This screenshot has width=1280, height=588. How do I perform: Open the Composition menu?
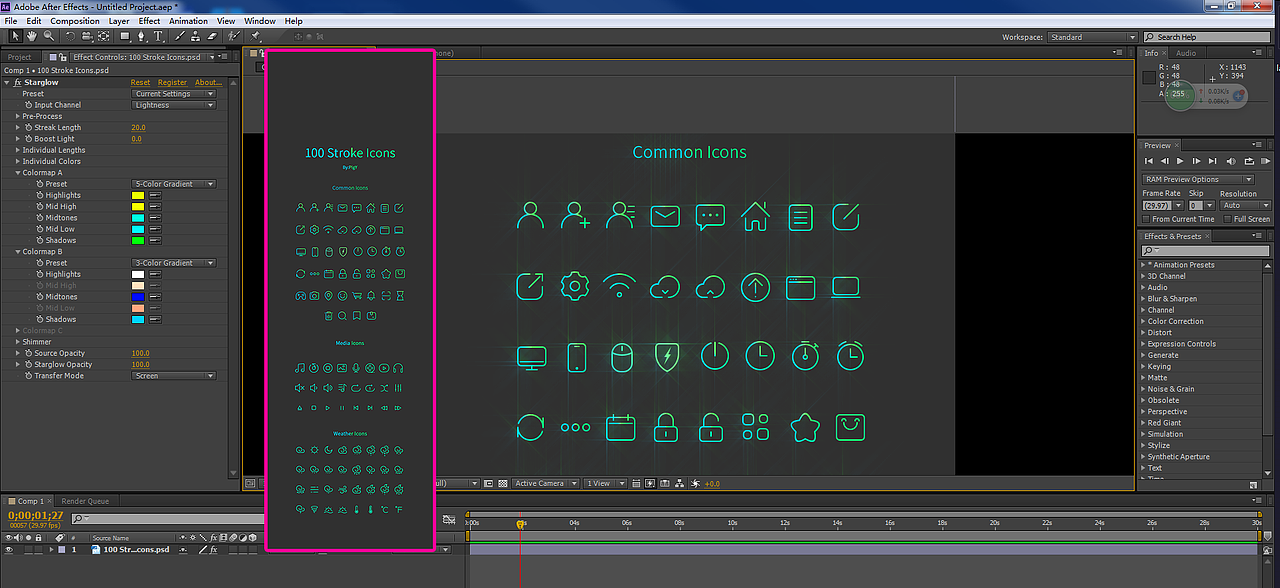coord(75,21)
